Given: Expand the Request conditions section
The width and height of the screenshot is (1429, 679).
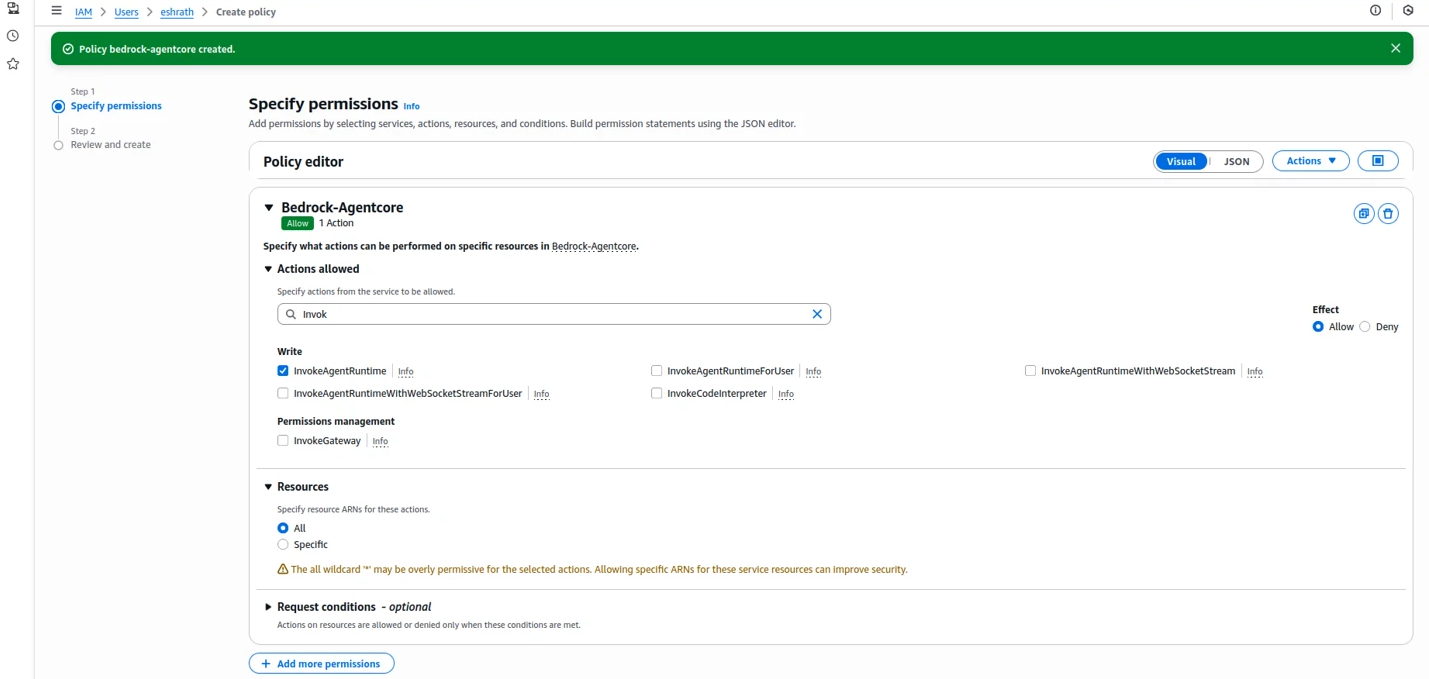Looking at the screenshot, I should (x=268, y=606).
